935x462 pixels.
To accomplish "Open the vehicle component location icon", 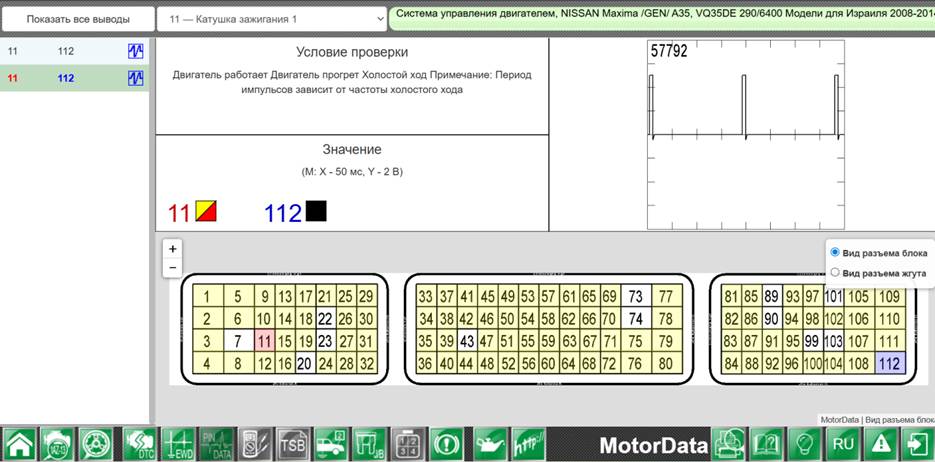I will pos(331,444).
